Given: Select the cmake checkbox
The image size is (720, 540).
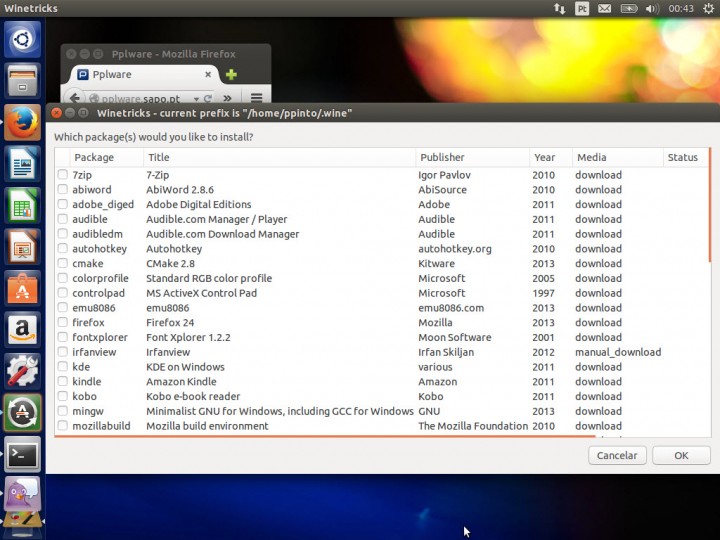Looking at the screenshot, I should click(x=62, y=263).
